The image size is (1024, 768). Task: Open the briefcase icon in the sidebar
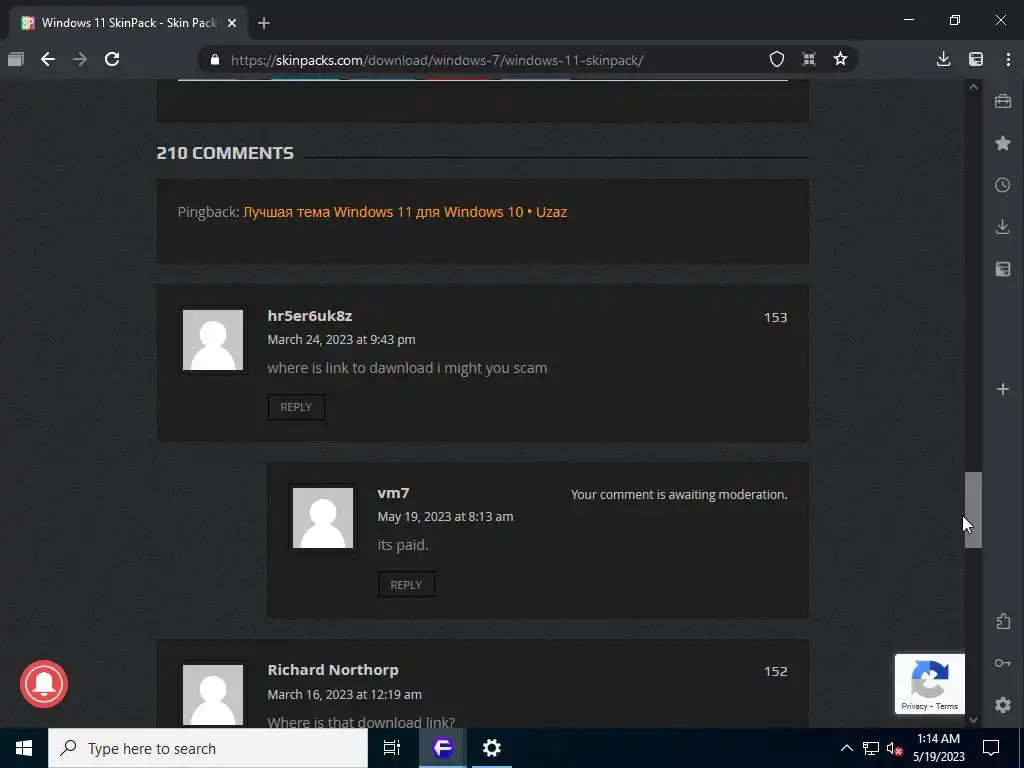click(1003, 101)
